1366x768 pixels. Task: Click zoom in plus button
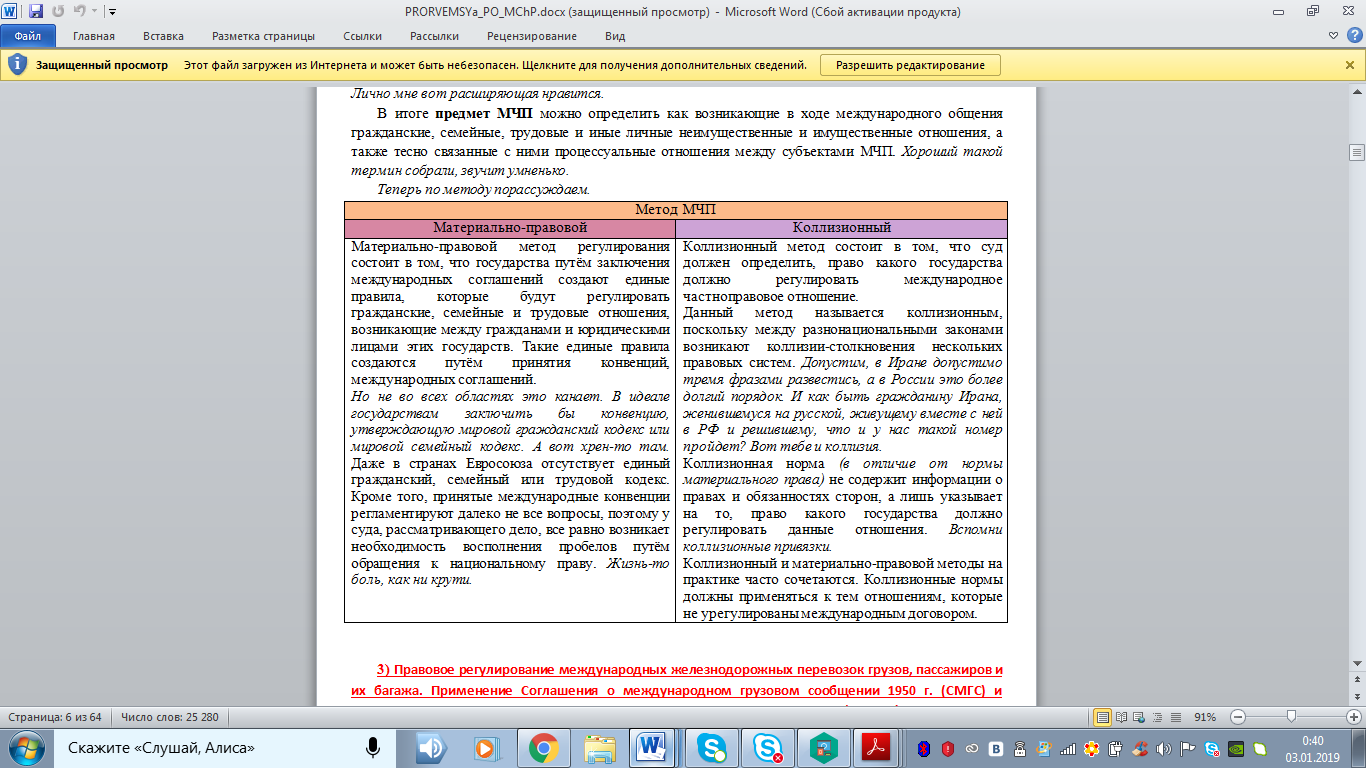[1354, 717]
